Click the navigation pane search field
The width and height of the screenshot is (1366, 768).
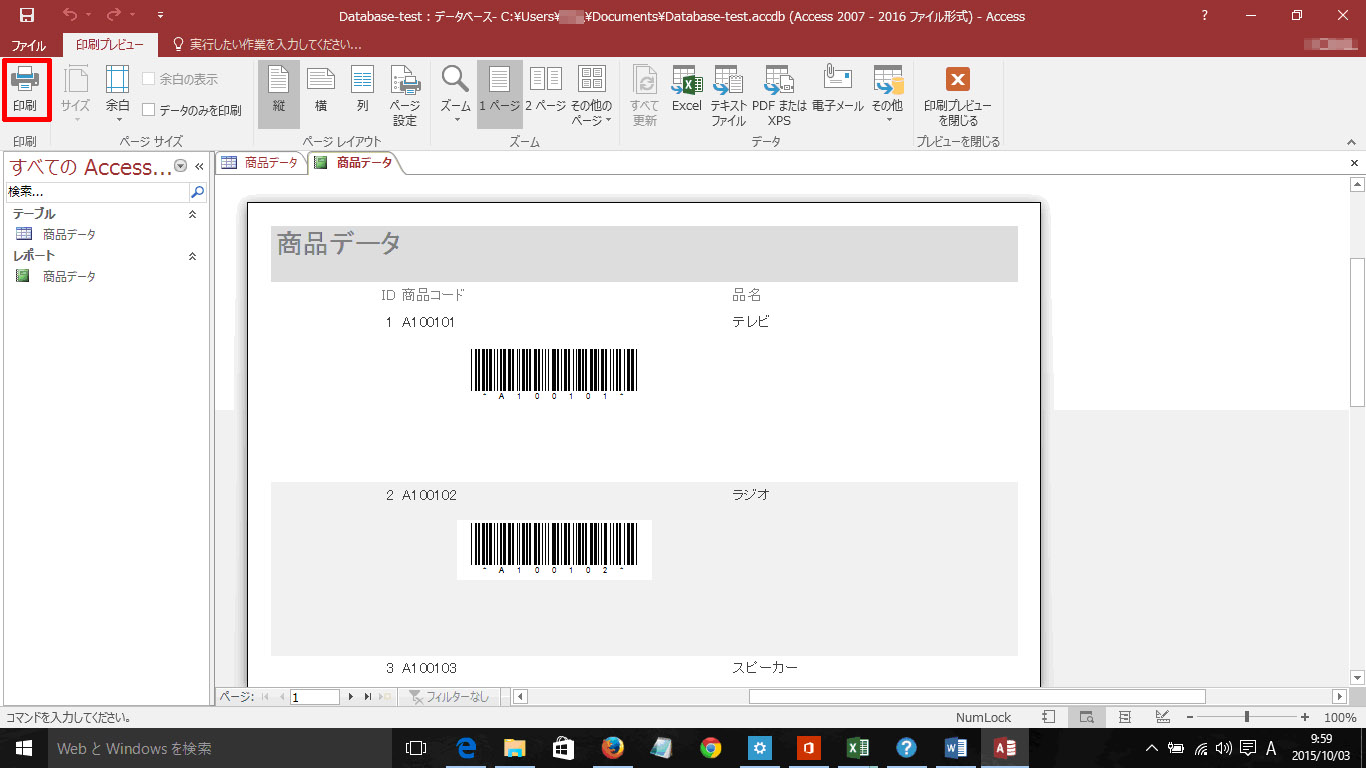[x=97, y=192]
